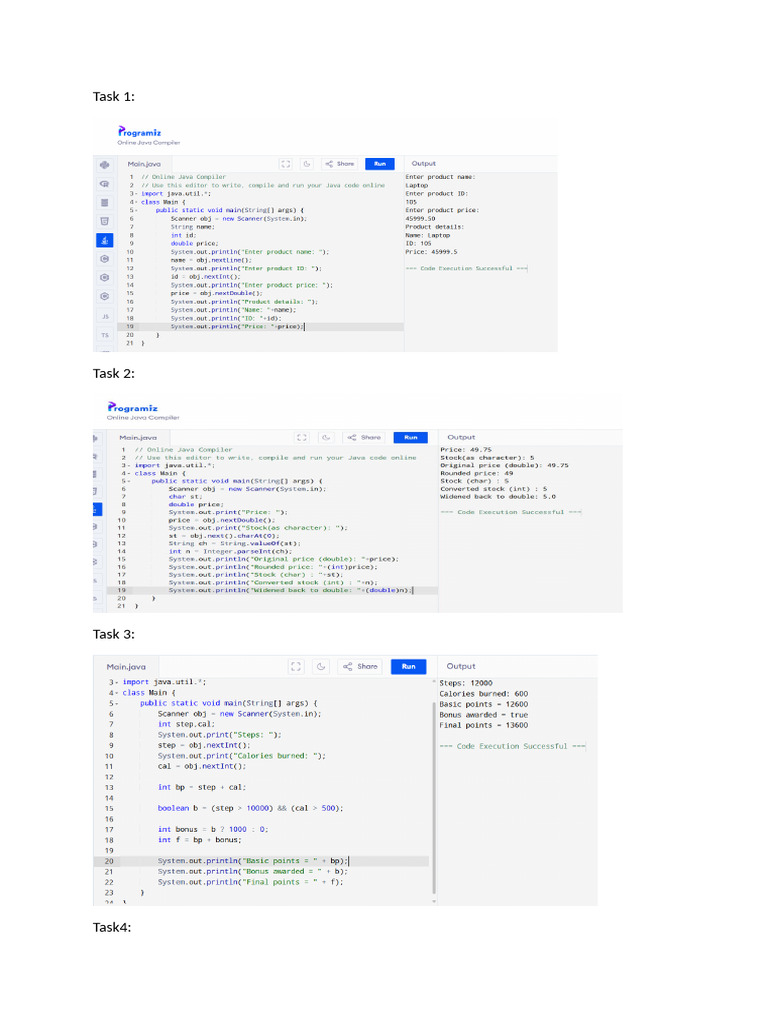Viewport: 768px width, 1024px height.
Task: Select the JS icon in Task 1 sidebar
Action: 104,316
